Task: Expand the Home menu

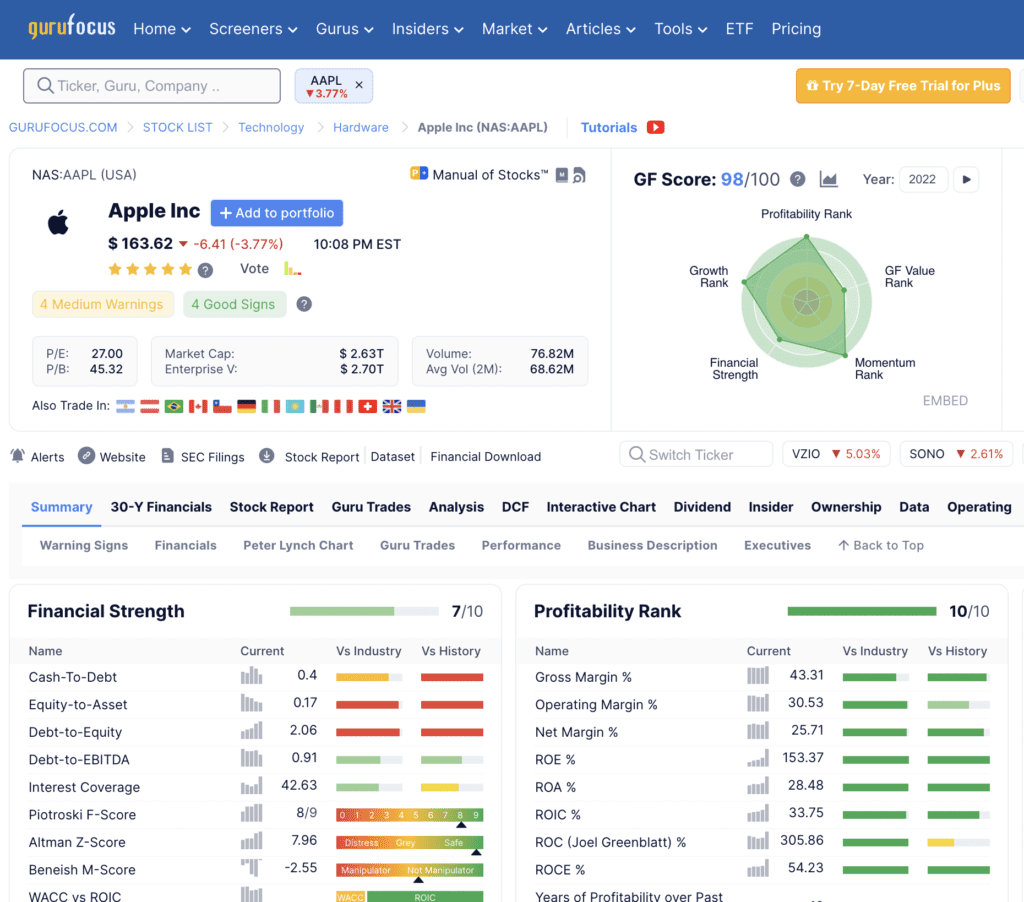Action: pos(162,29)
